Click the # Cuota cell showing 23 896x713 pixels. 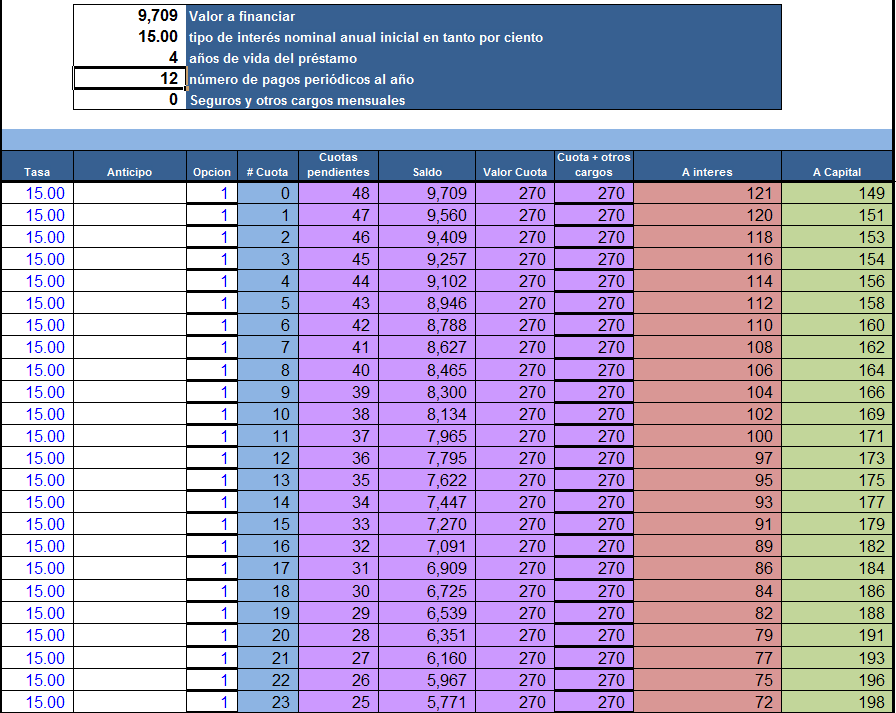tap(267, 702)
